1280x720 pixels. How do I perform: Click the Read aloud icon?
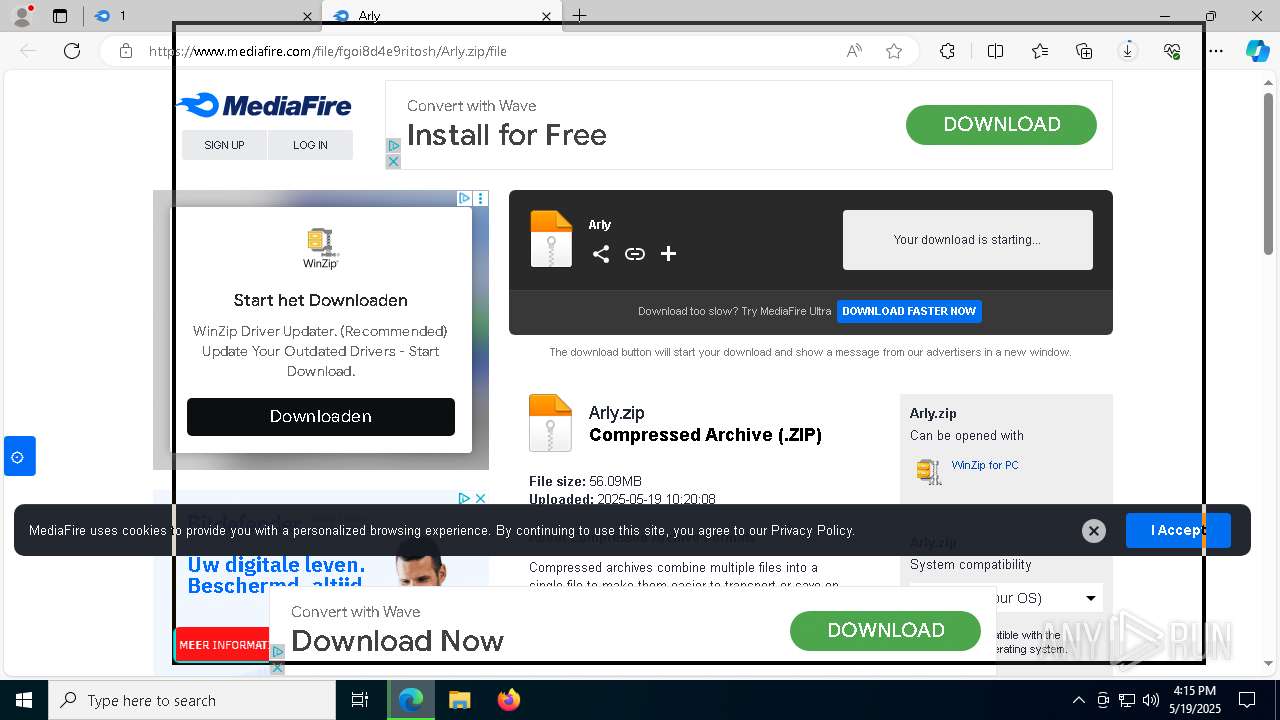[x=854, y=51]
